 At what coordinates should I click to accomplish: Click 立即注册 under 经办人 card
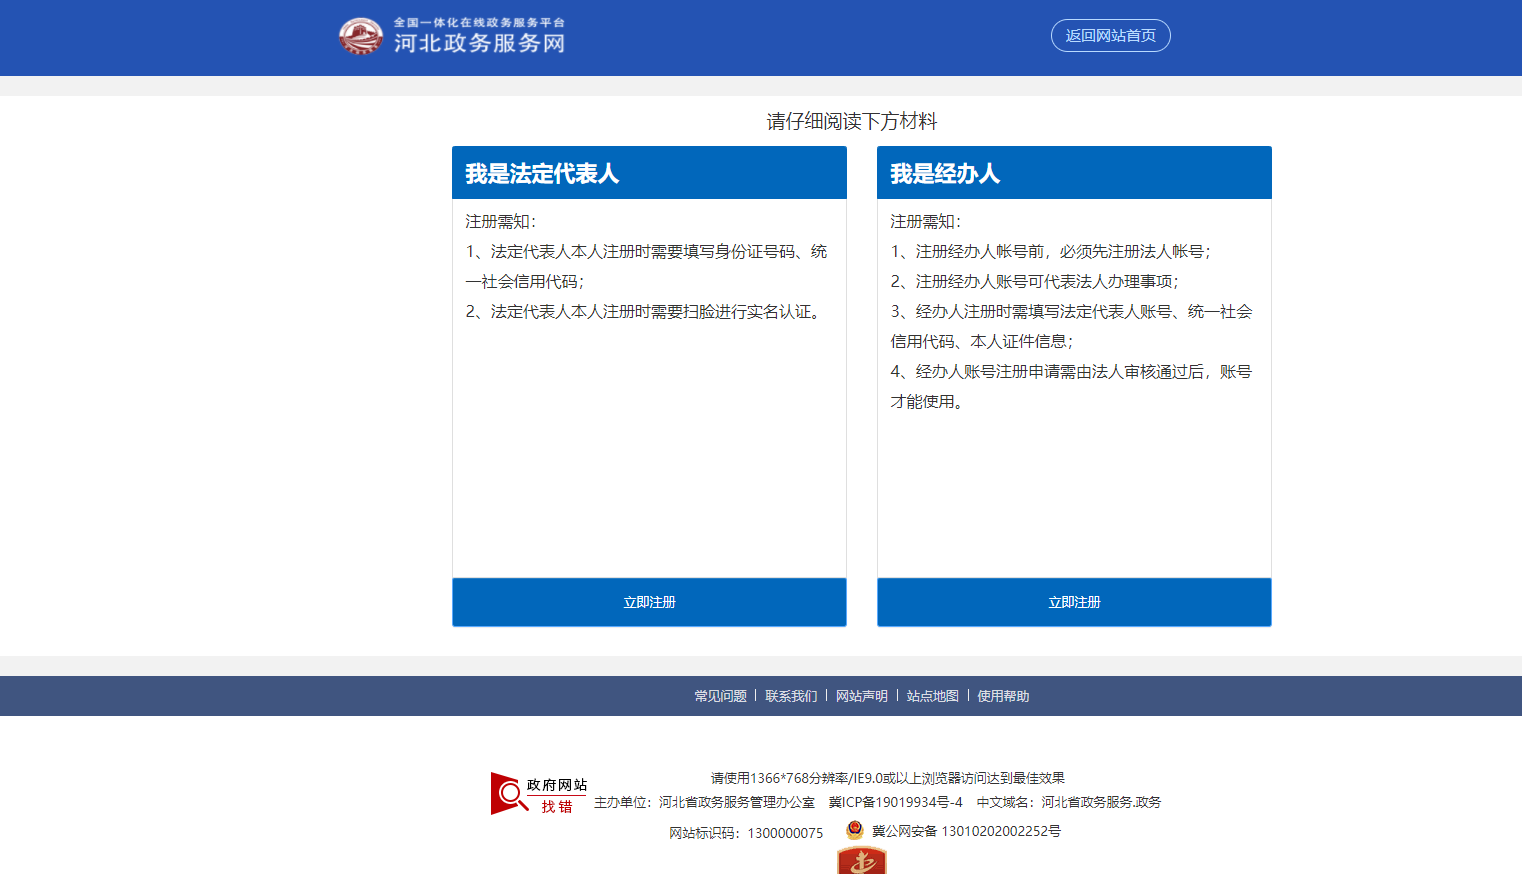[1074, 602]
